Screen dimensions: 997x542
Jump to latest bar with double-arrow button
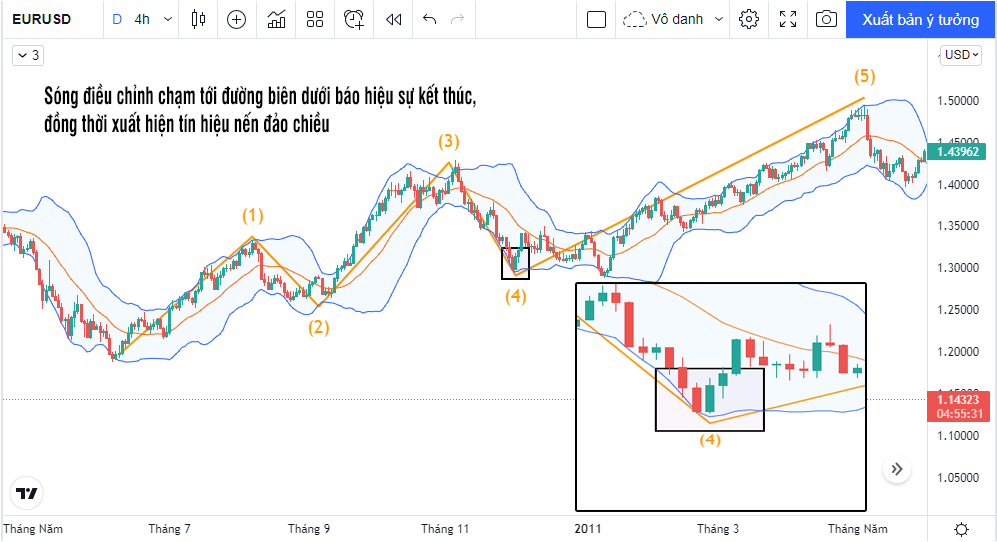[x=897, y=469]
